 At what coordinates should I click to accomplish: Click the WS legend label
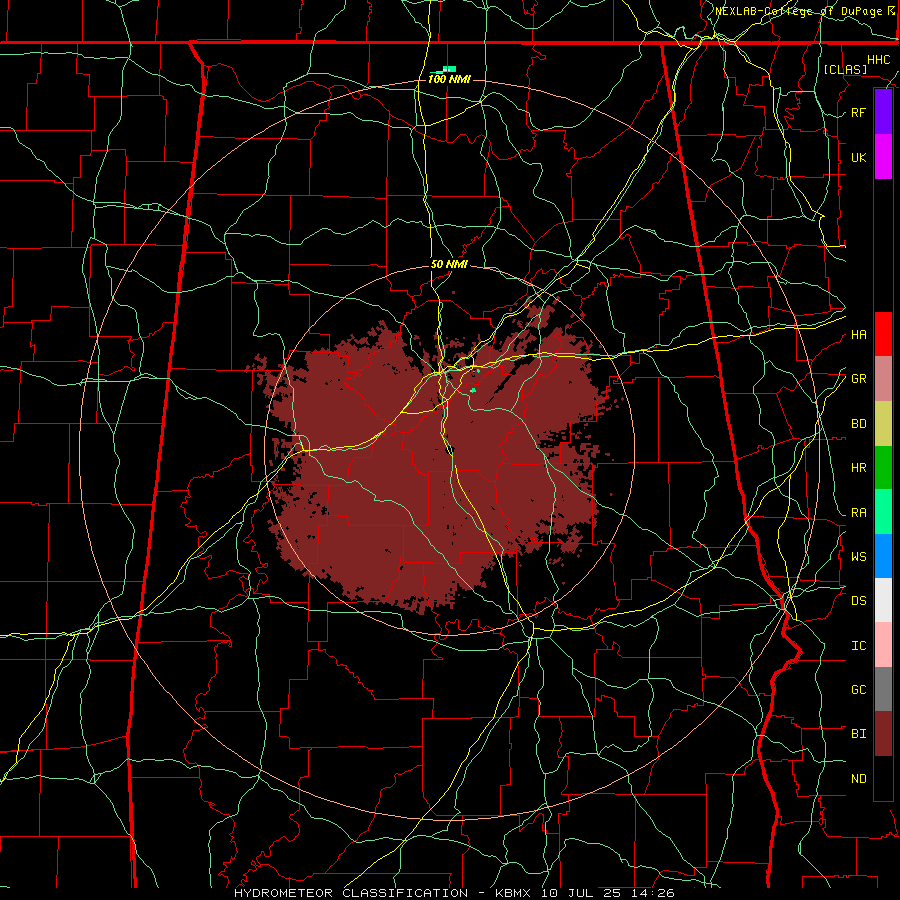(x=858, y=557)
